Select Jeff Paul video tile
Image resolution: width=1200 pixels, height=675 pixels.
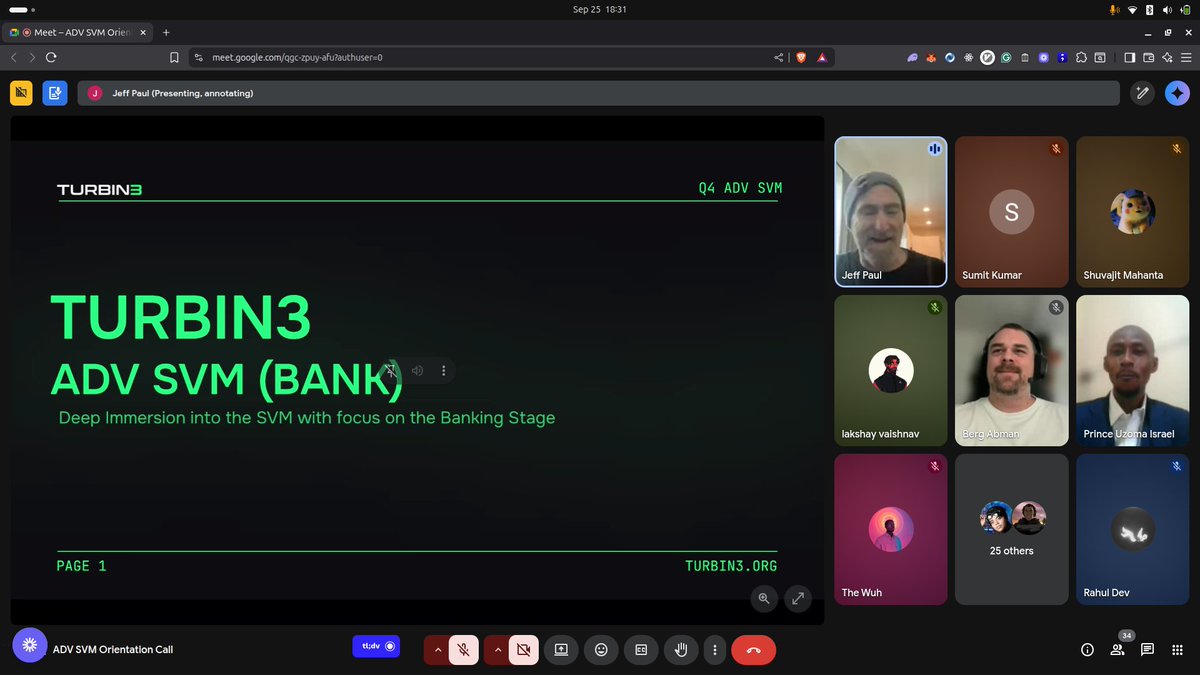click(x=891, y=211)
